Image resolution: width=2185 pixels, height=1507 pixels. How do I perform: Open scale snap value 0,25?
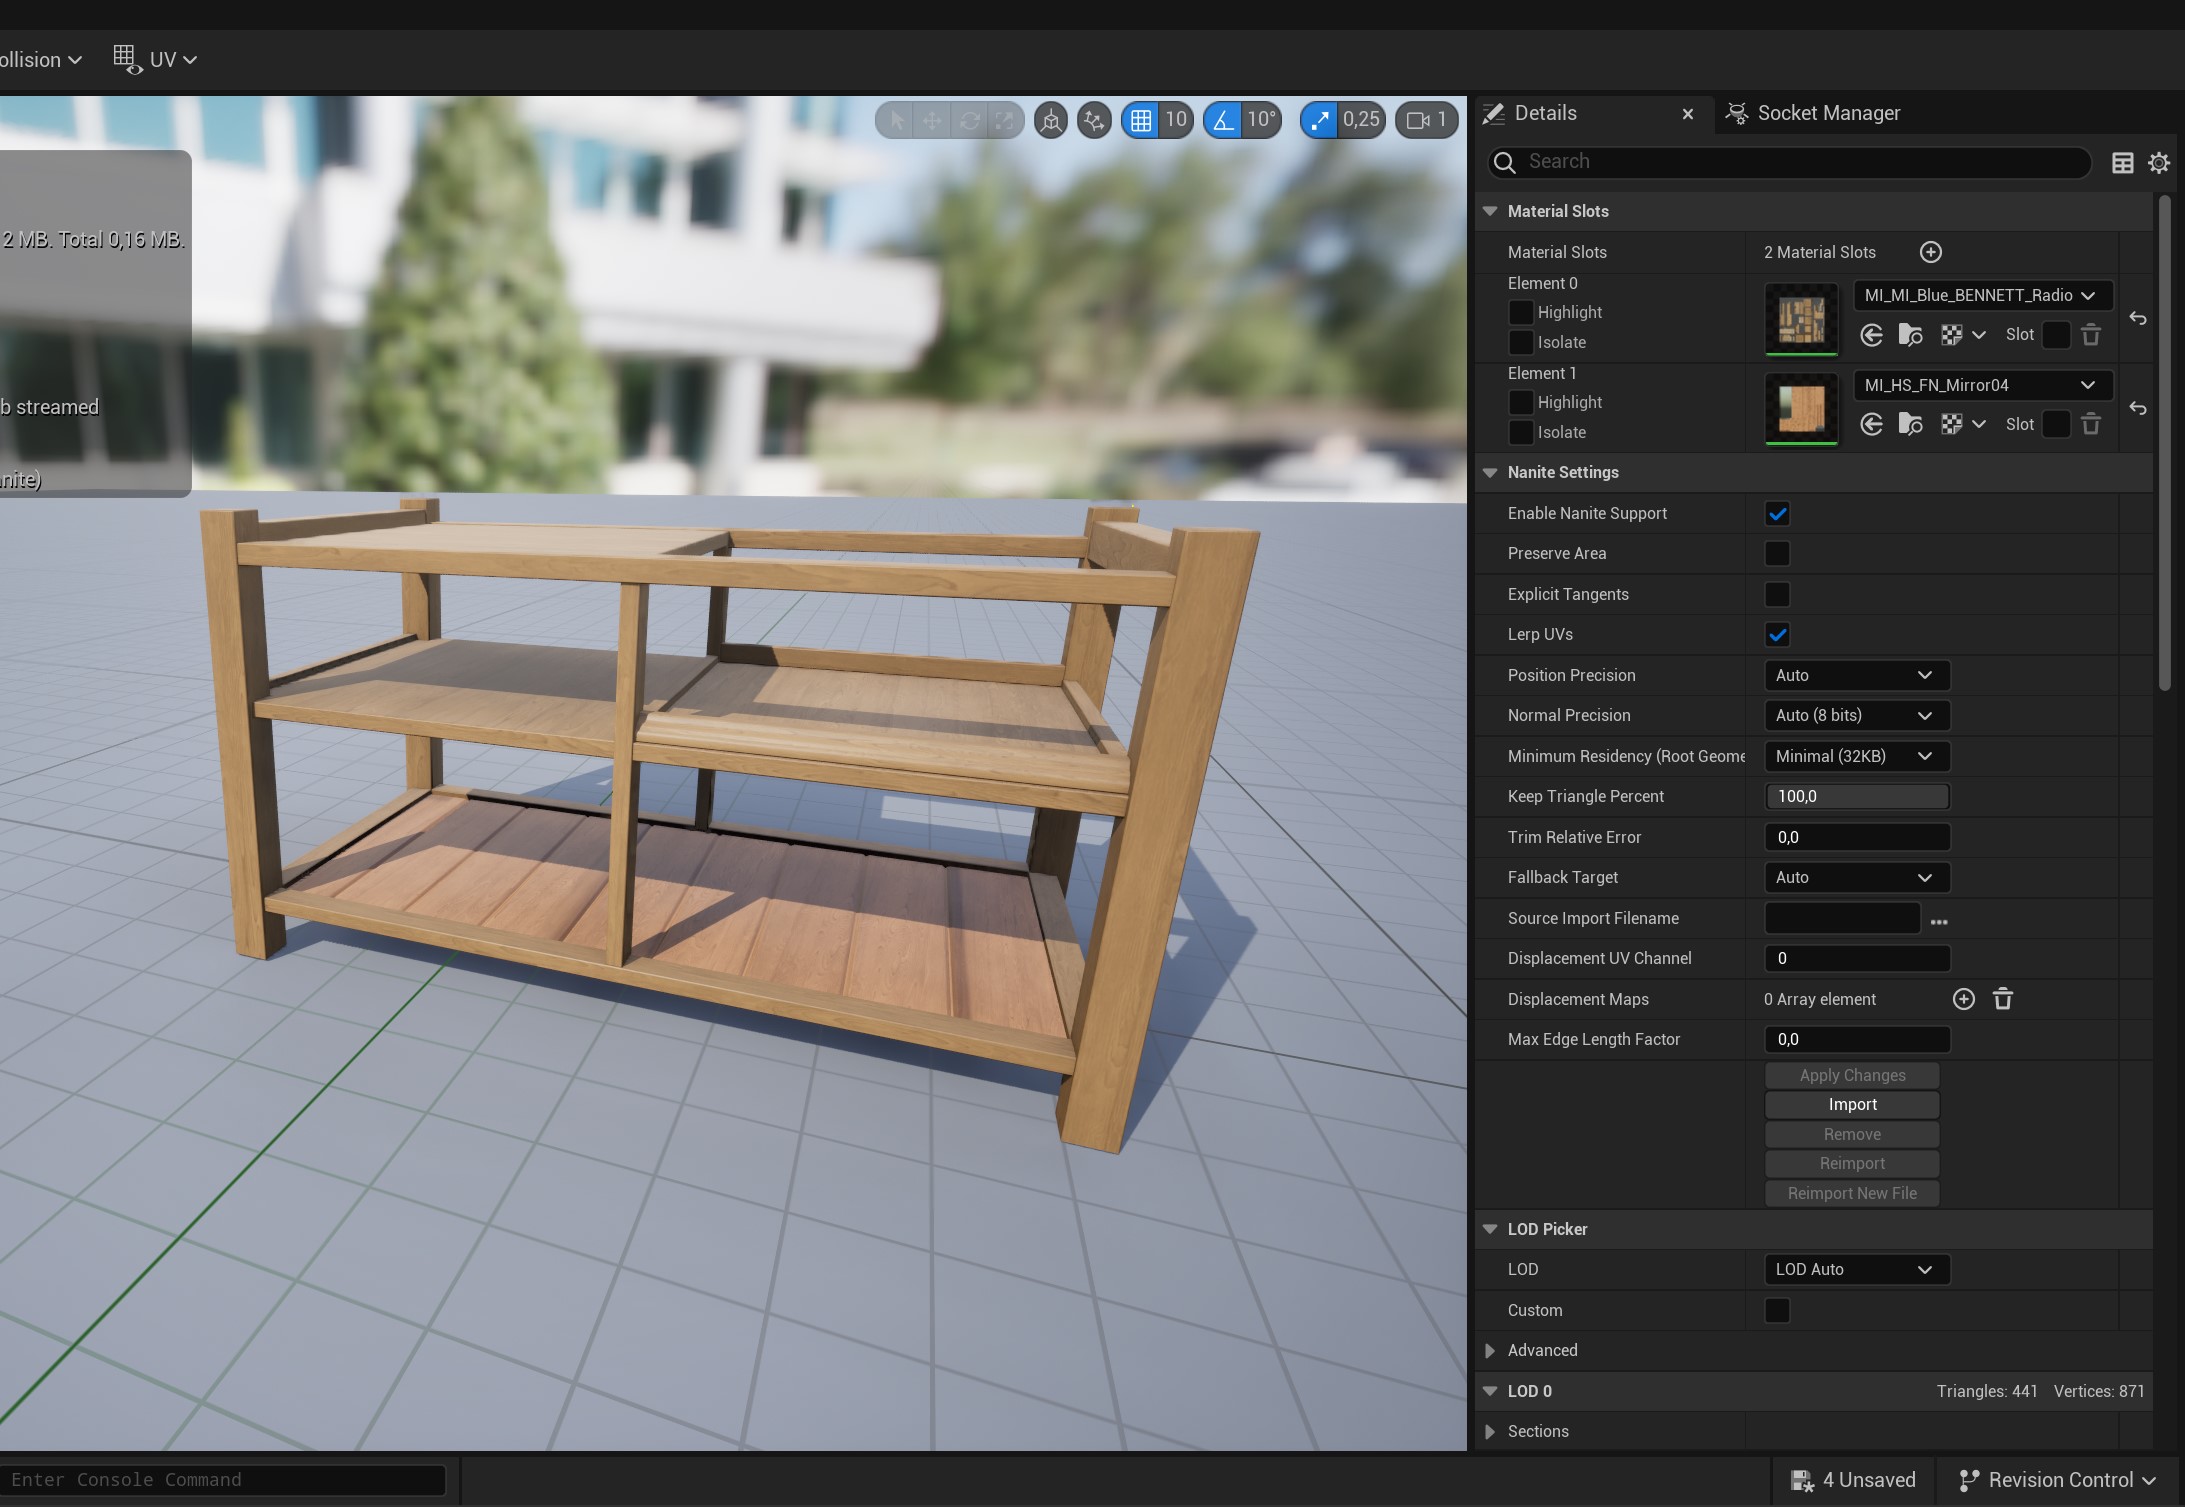(x=1361, y=120)
